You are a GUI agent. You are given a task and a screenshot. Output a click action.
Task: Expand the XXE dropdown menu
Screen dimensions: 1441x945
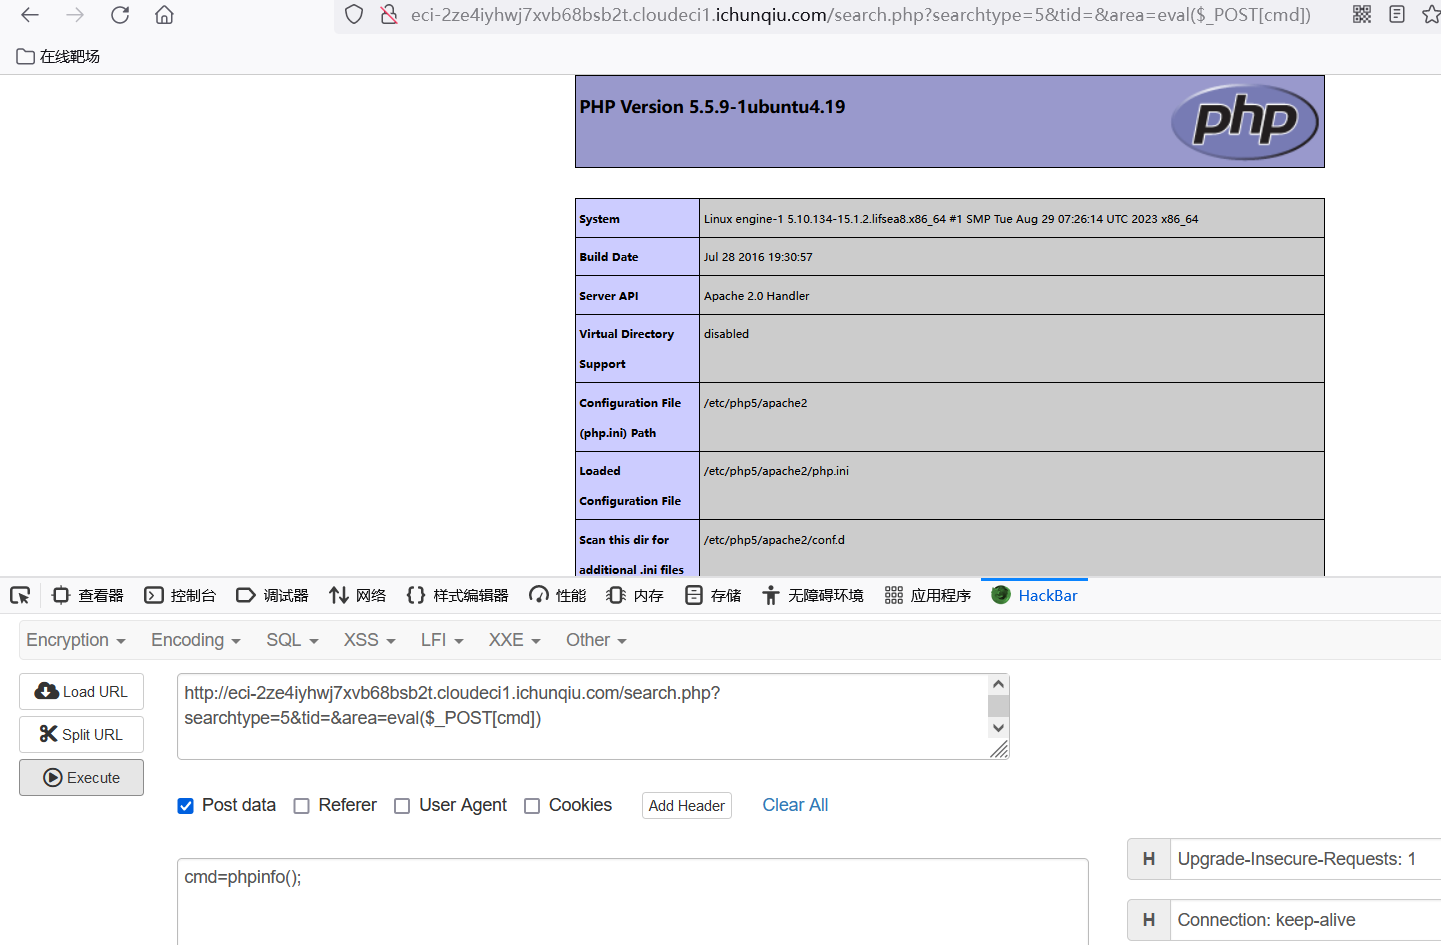click(x=514, y=640)
